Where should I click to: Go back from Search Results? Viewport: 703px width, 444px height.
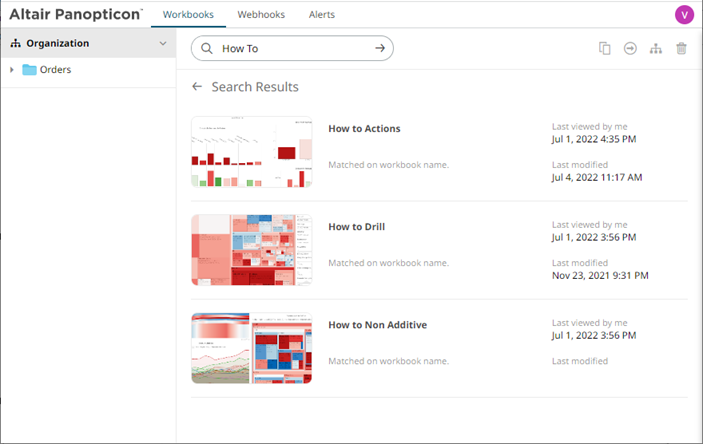(x=197, y=87)
